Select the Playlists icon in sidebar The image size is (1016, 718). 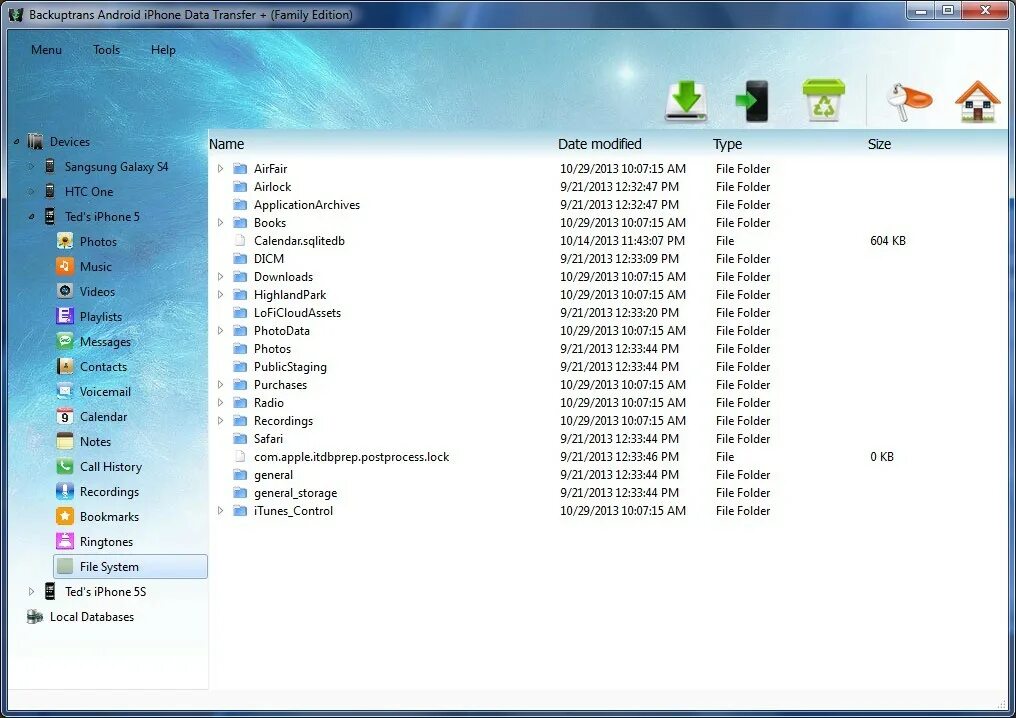click(65, 316)
